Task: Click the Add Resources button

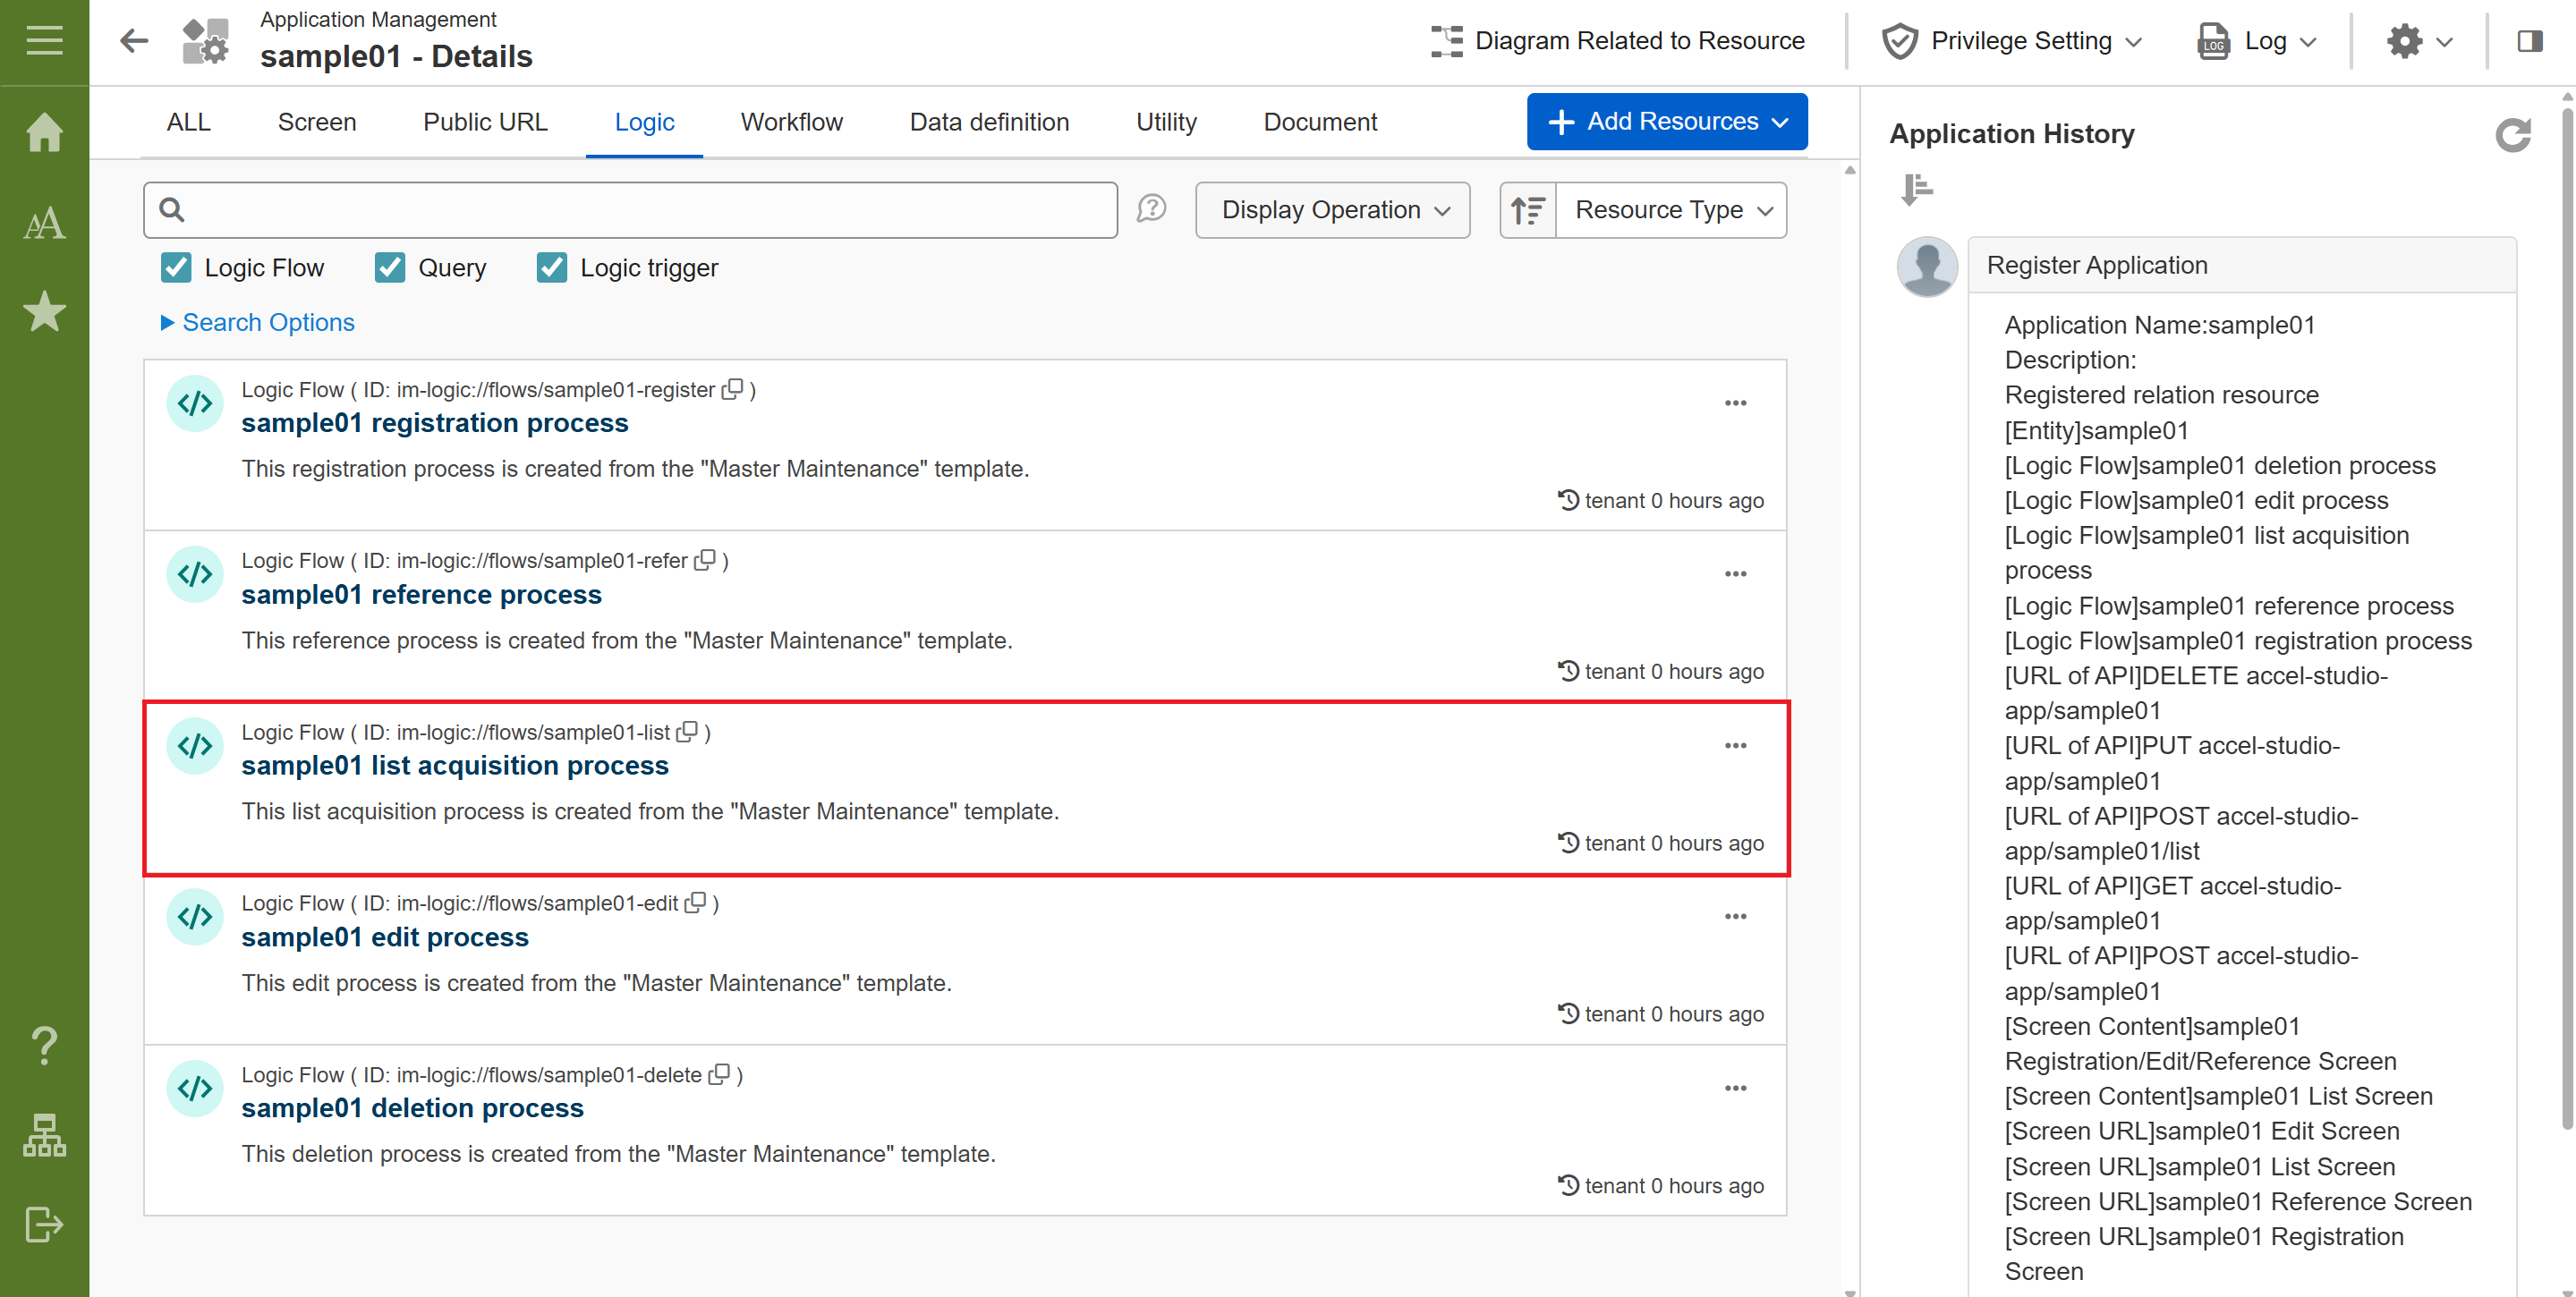Action: click(x=1666, y=122)
